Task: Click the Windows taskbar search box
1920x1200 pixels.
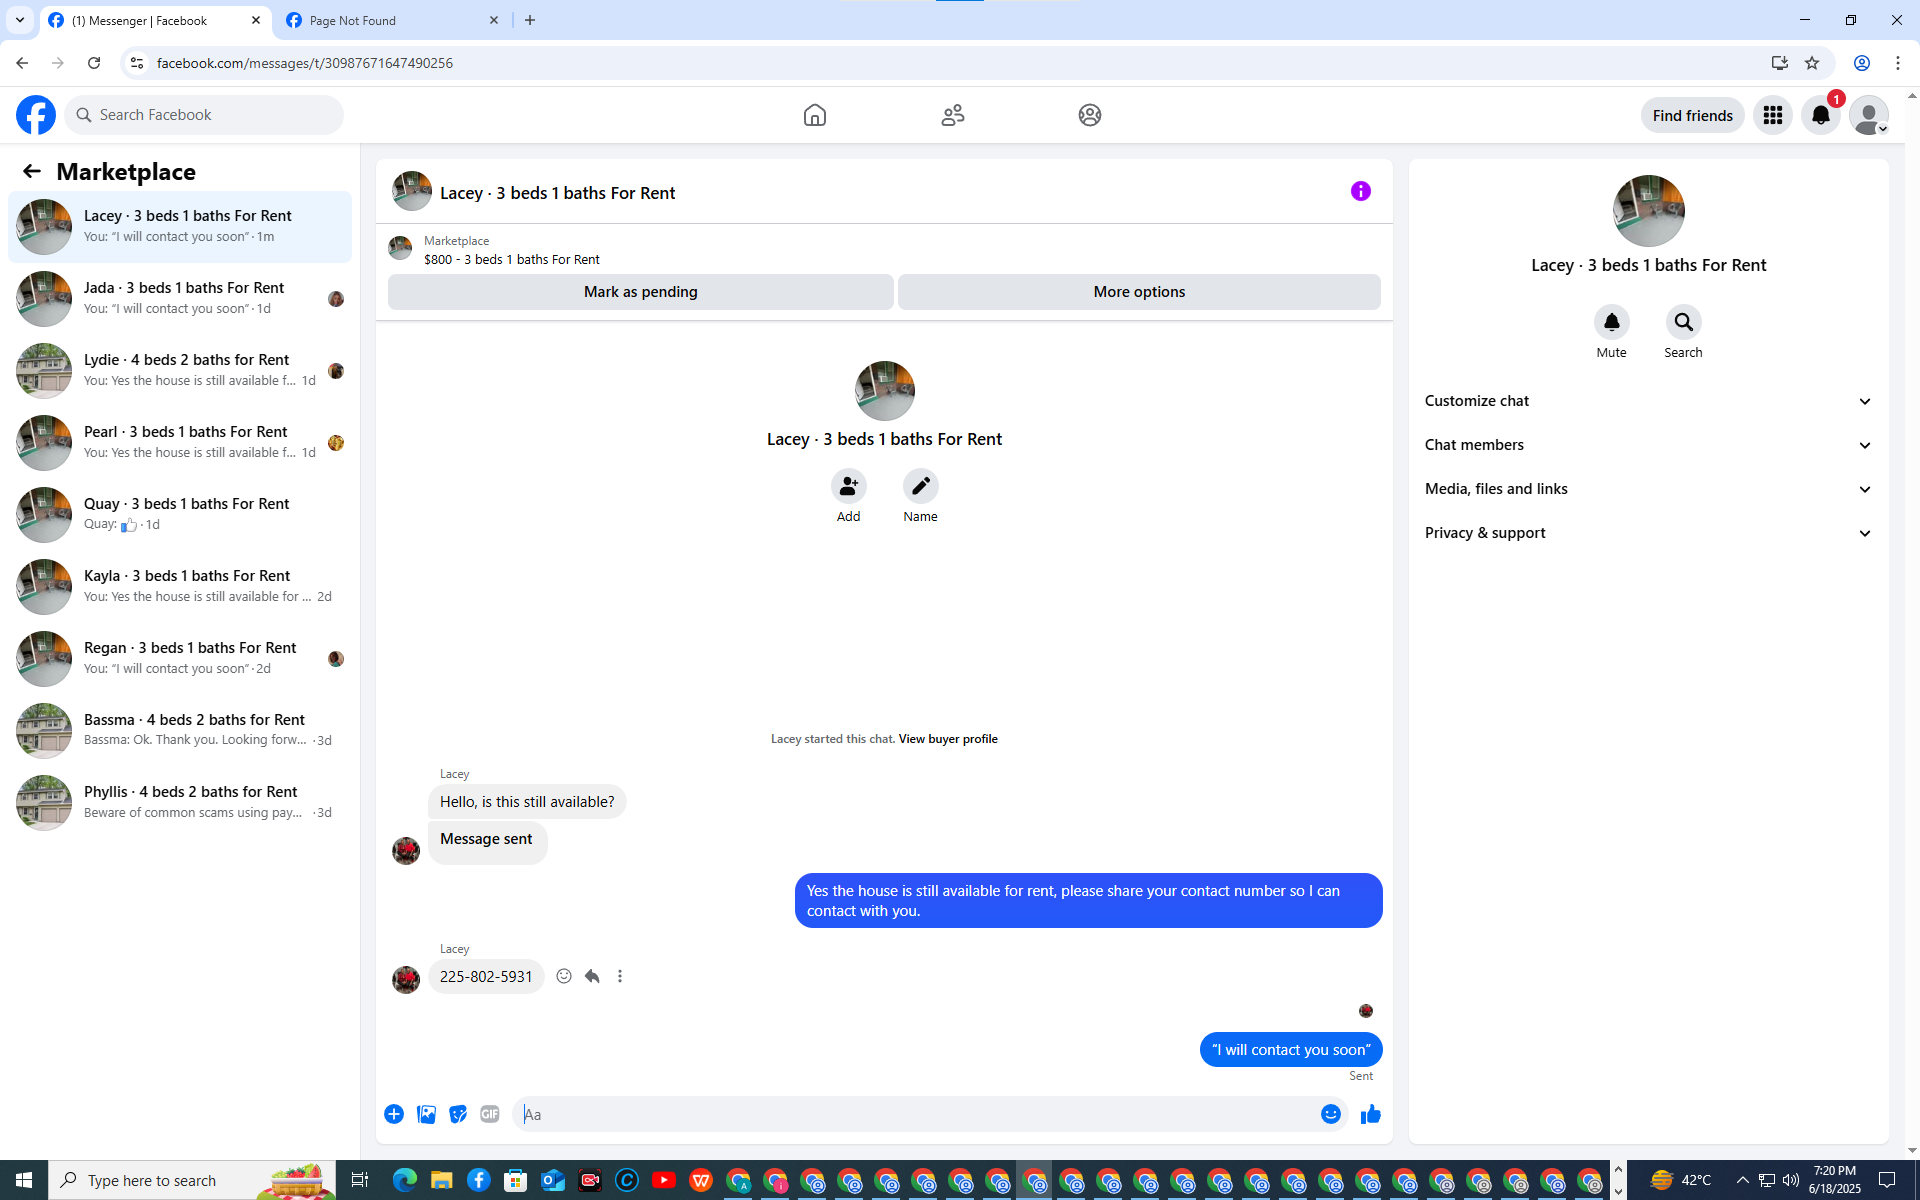Action: point(192,1180)
